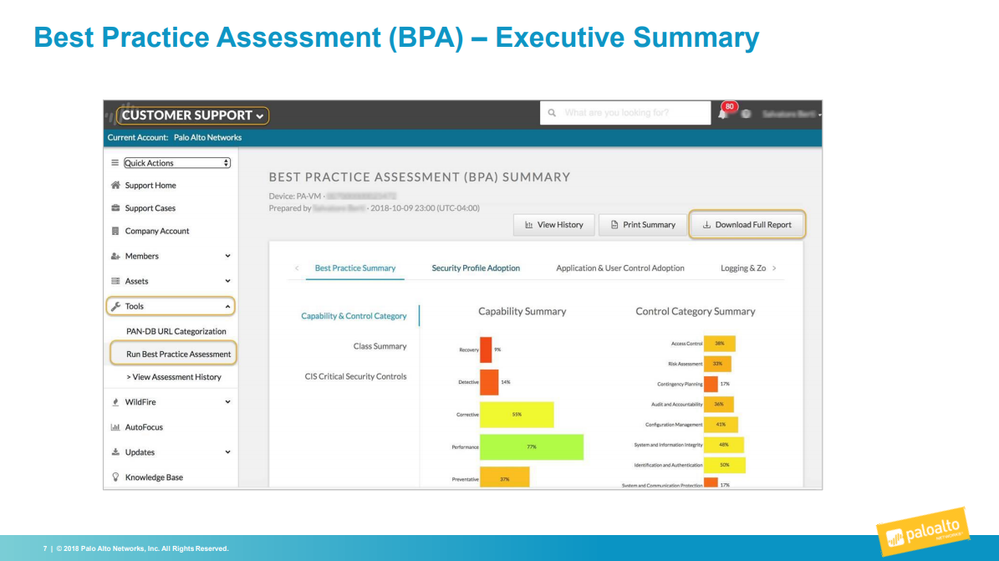Screen dimensions: 999x561
Task: Click the Tools wrench icon
Action: (x=115, y=306)
